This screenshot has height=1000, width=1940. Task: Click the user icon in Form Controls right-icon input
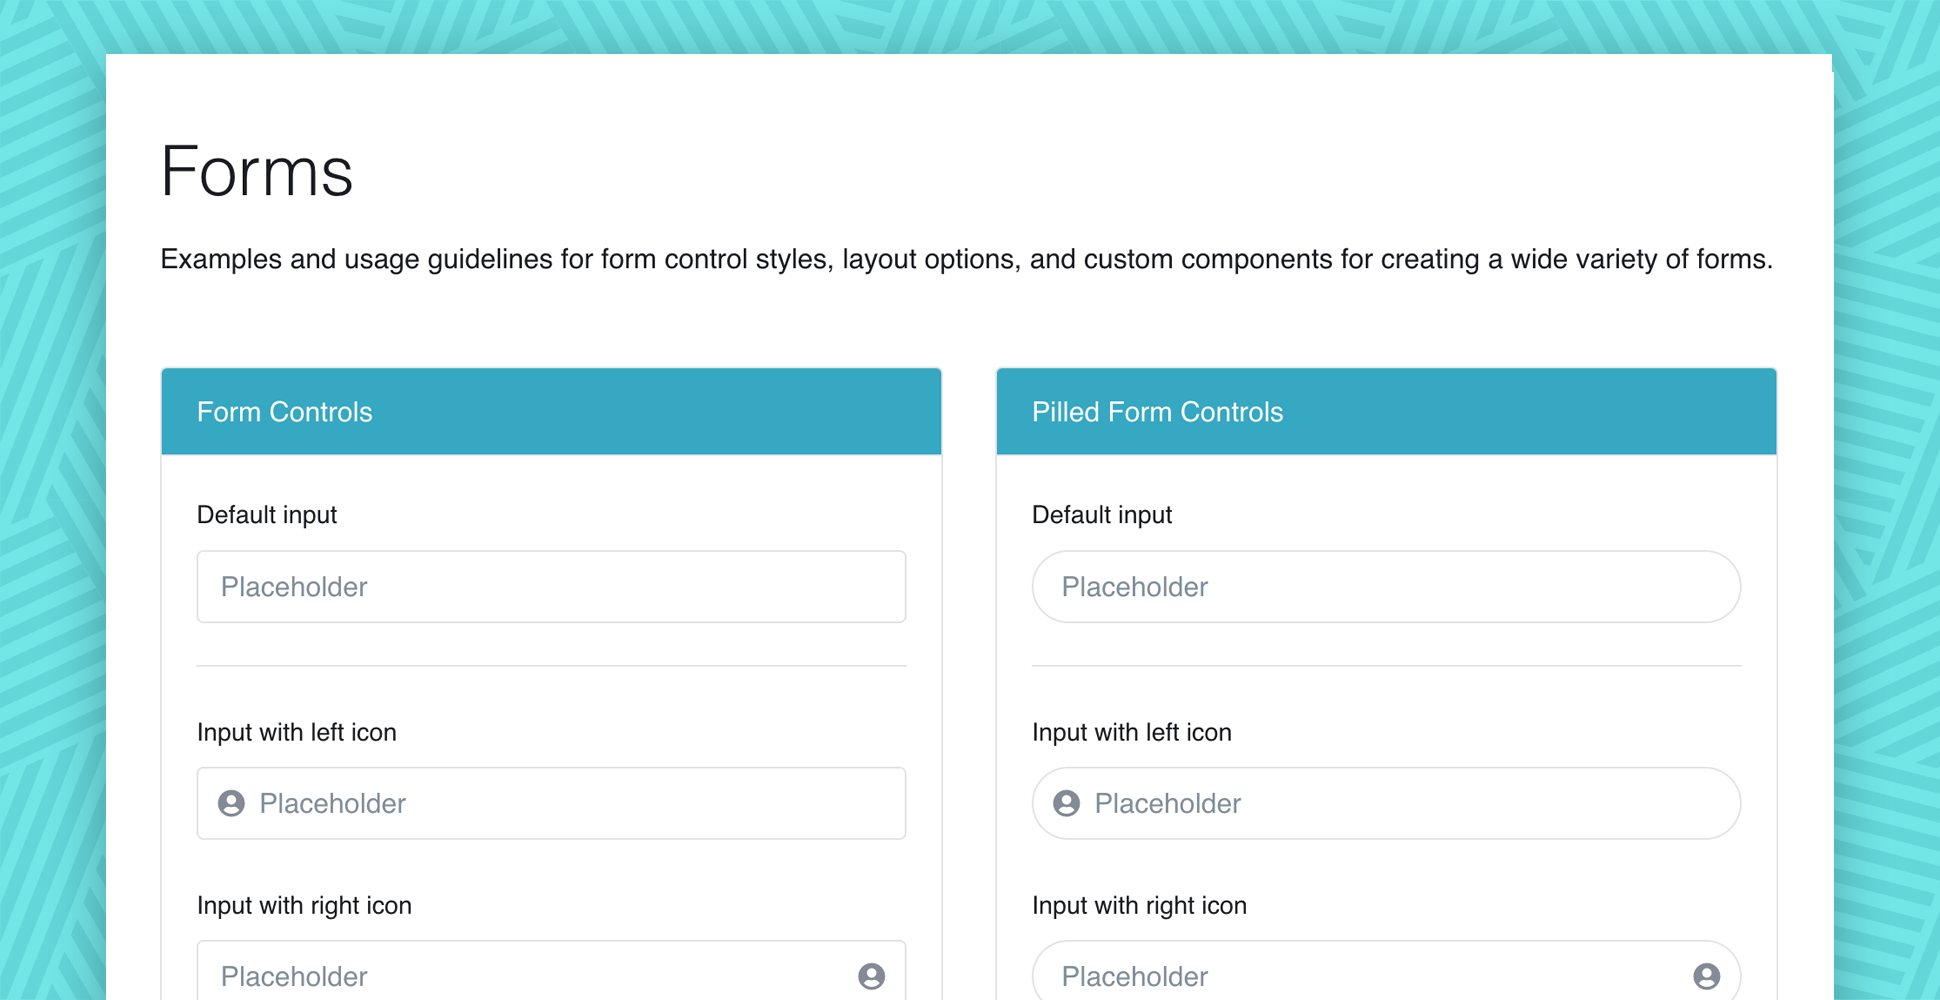(x=871, y=976)
